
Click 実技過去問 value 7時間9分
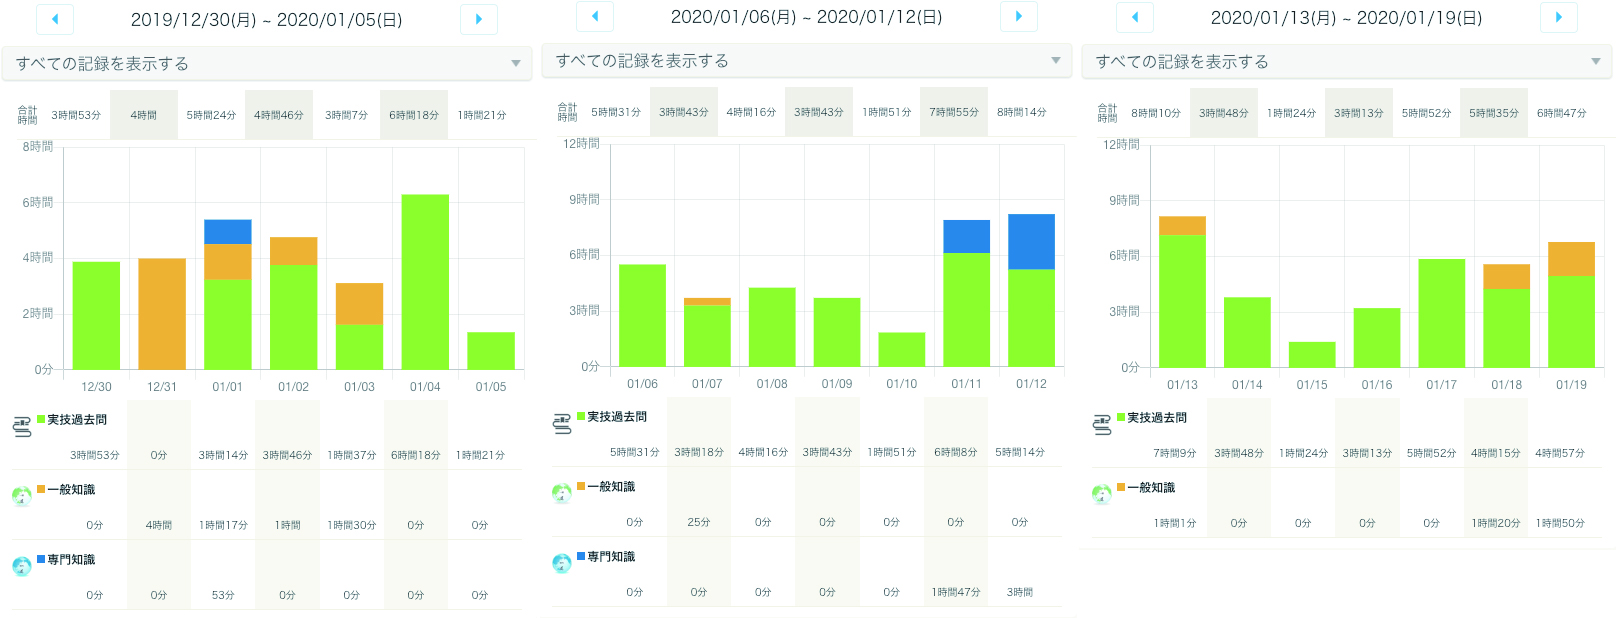tap(1175, 453)
